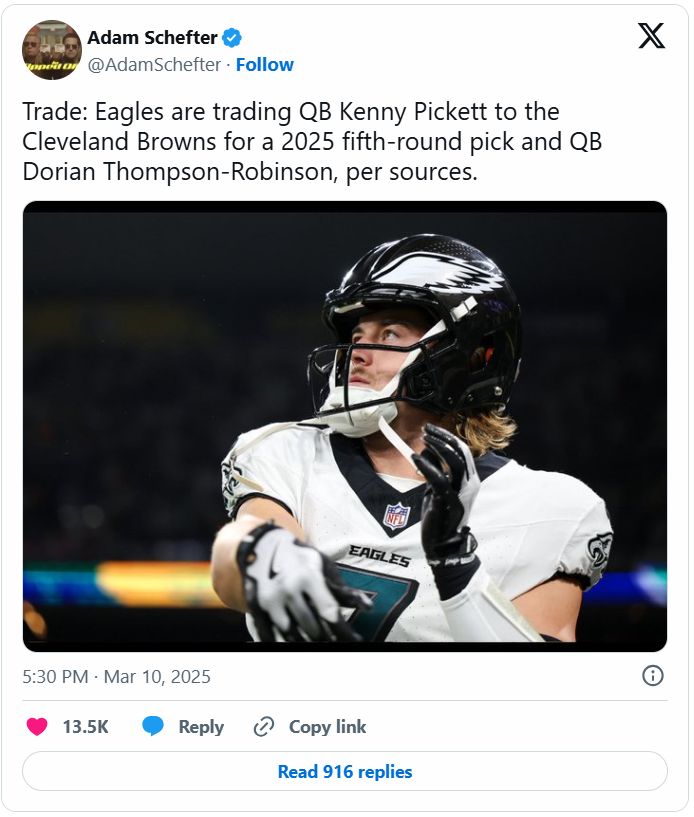Click the Eagles wordmark on the jersey

379,556
